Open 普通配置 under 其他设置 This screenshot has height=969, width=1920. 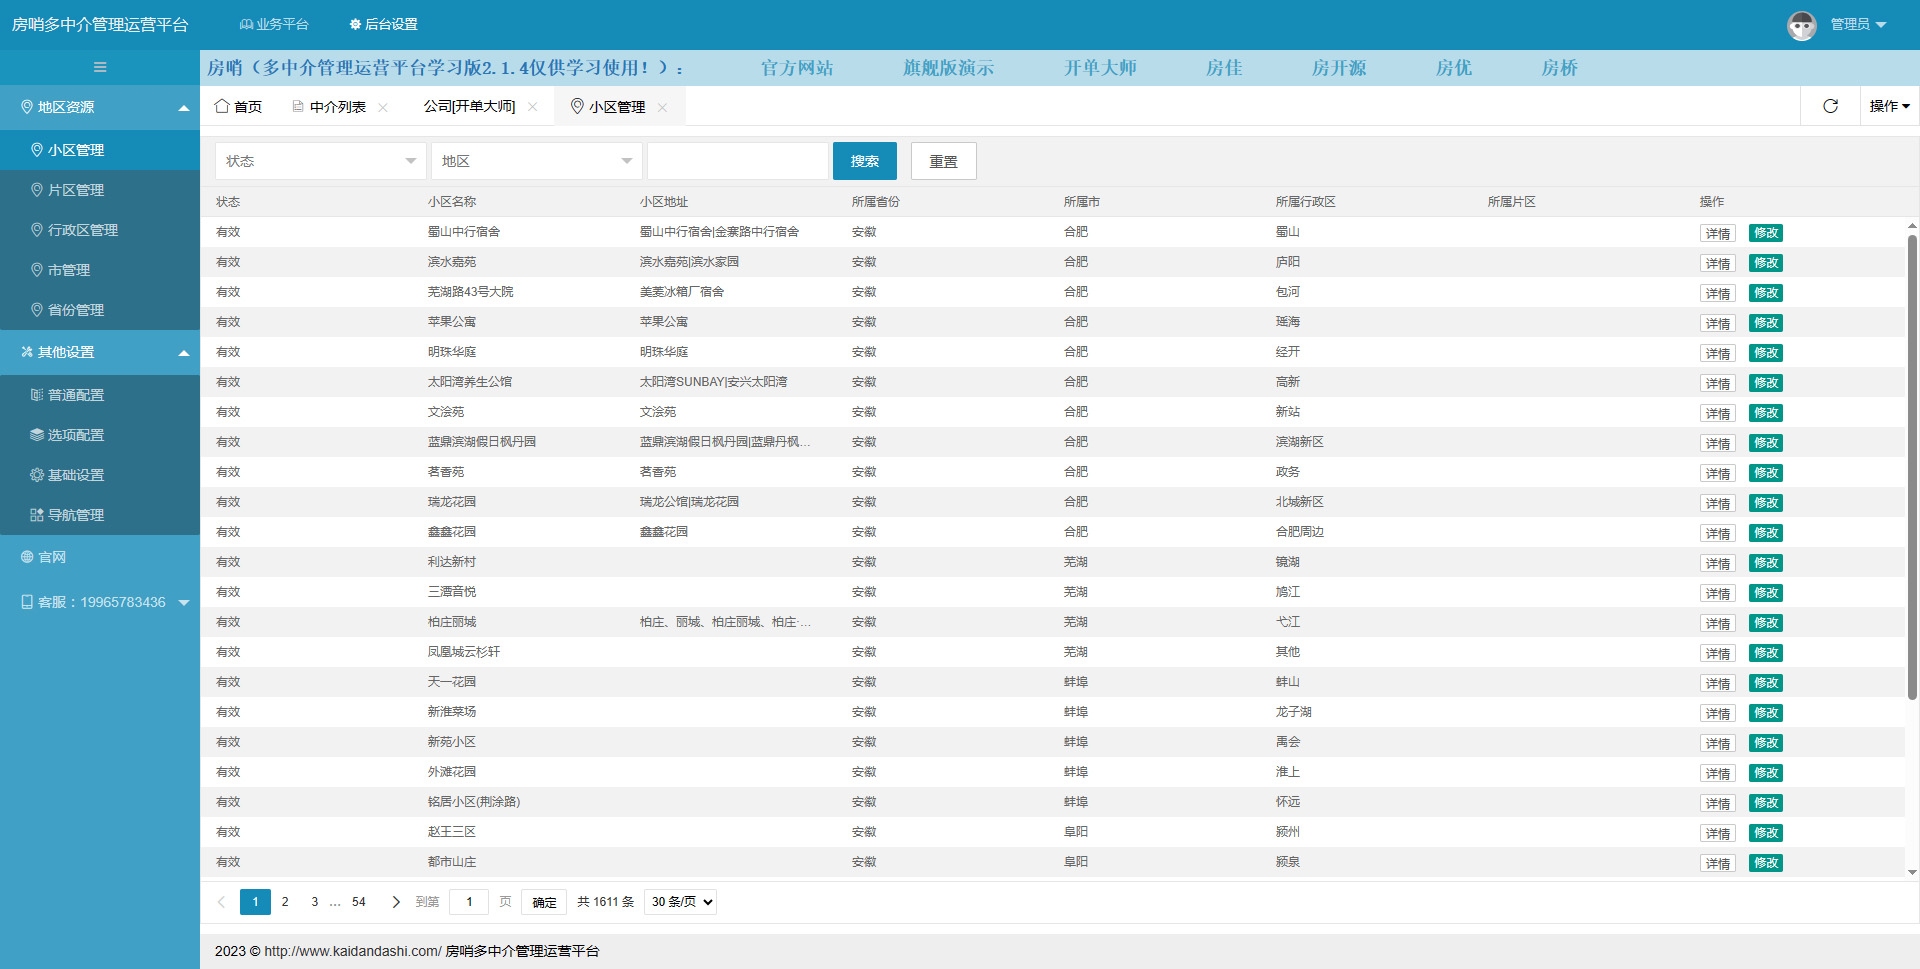tap(73, 395)
